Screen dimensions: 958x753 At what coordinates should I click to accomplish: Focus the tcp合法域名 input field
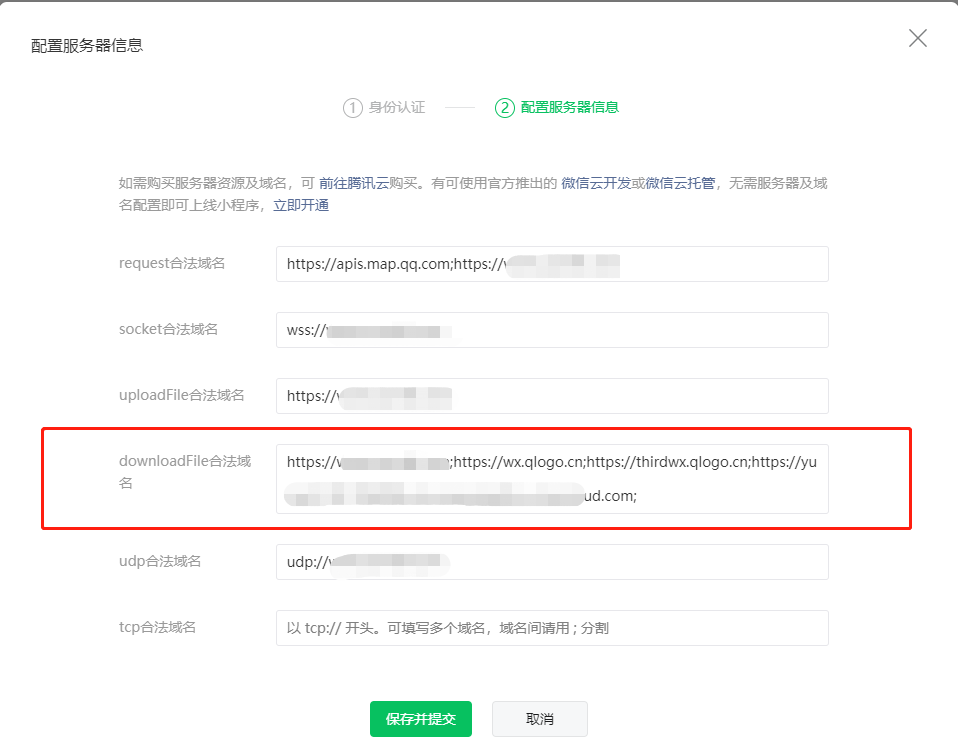(552, 628)
